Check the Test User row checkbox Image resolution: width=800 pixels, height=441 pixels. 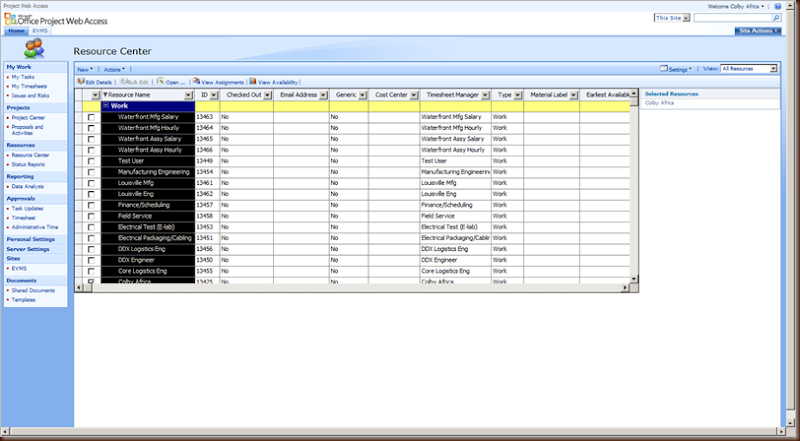[x=91, y=161]
